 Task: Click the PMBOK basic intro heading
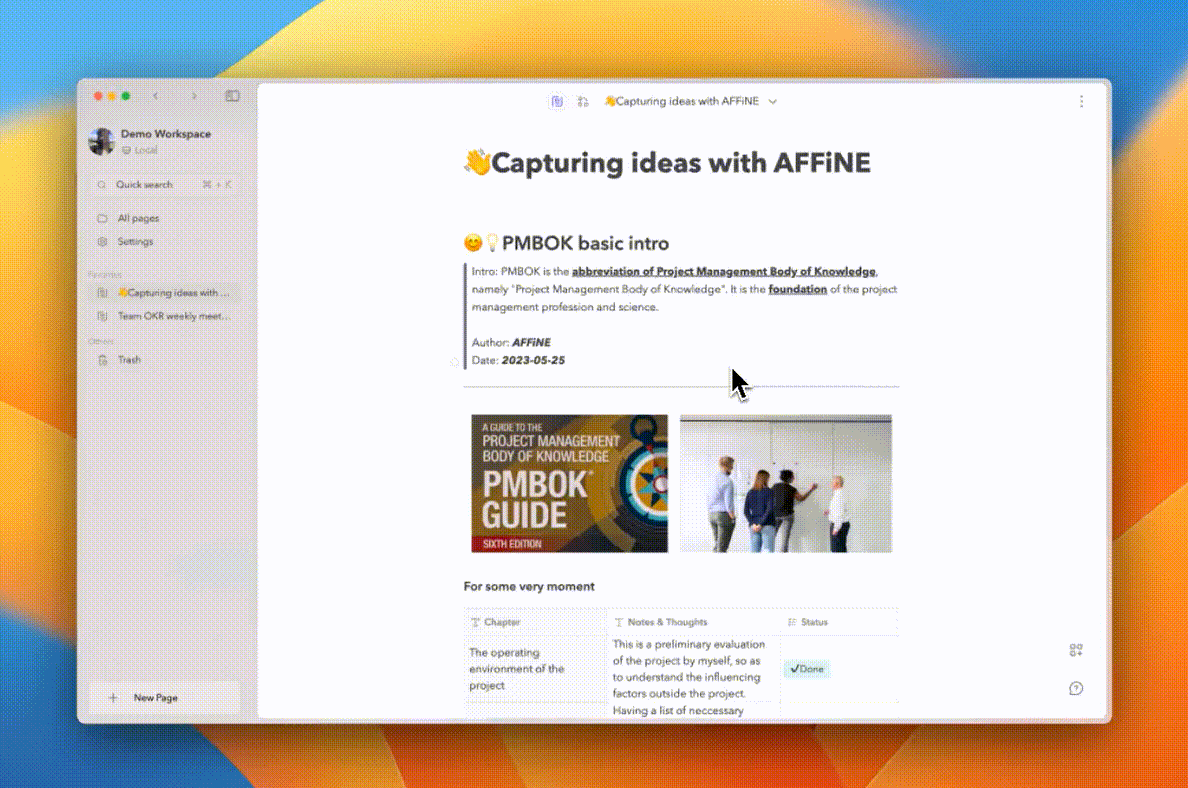[x=567, y=243]
